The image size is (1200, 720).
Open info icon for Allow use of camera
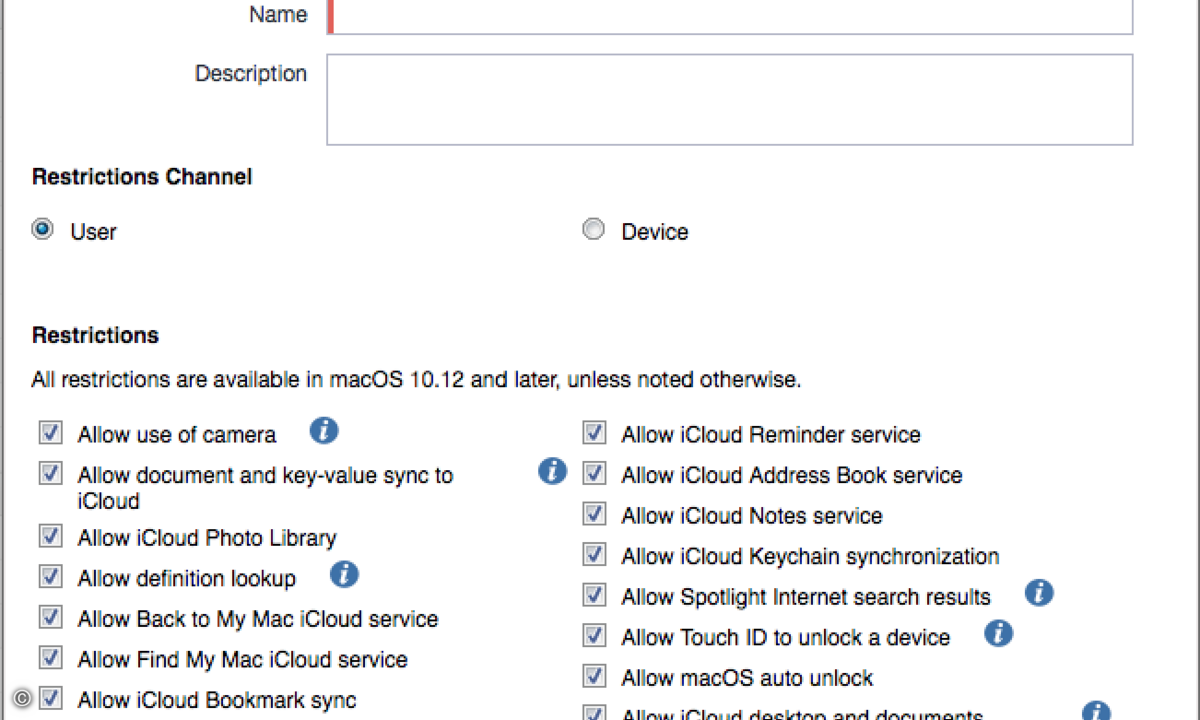click(x=324, y=431)
